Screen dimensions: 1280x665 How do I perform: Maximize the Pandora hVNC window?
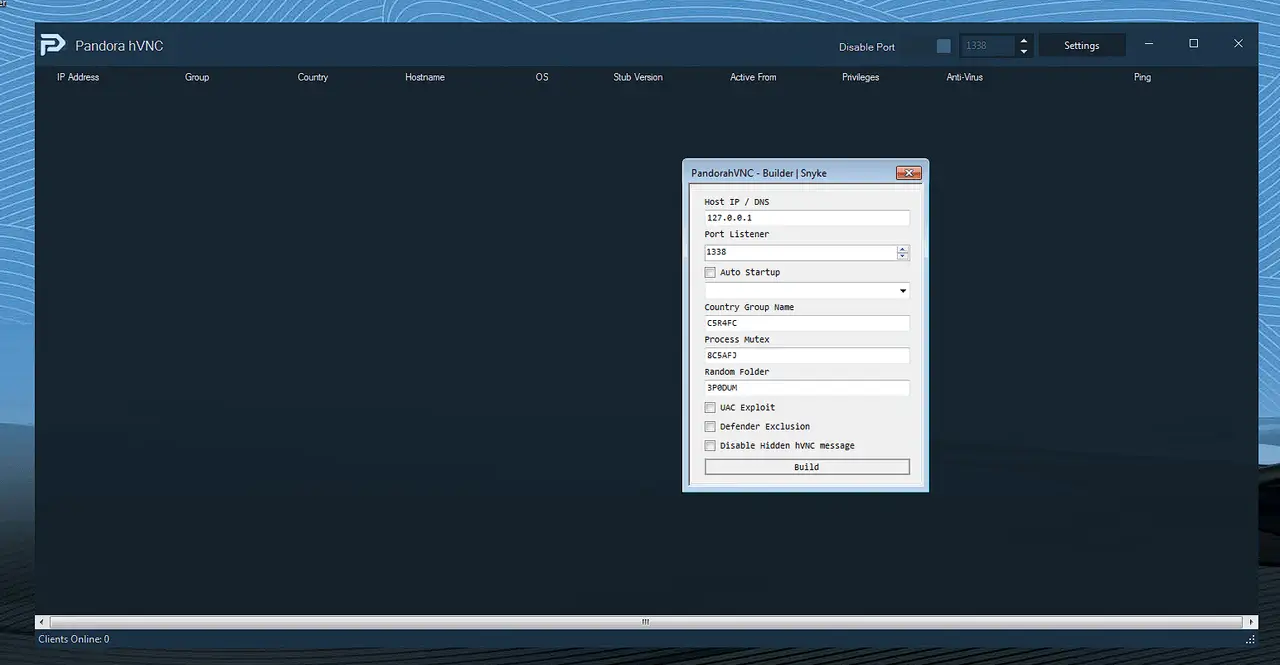tap(1193, 44)
